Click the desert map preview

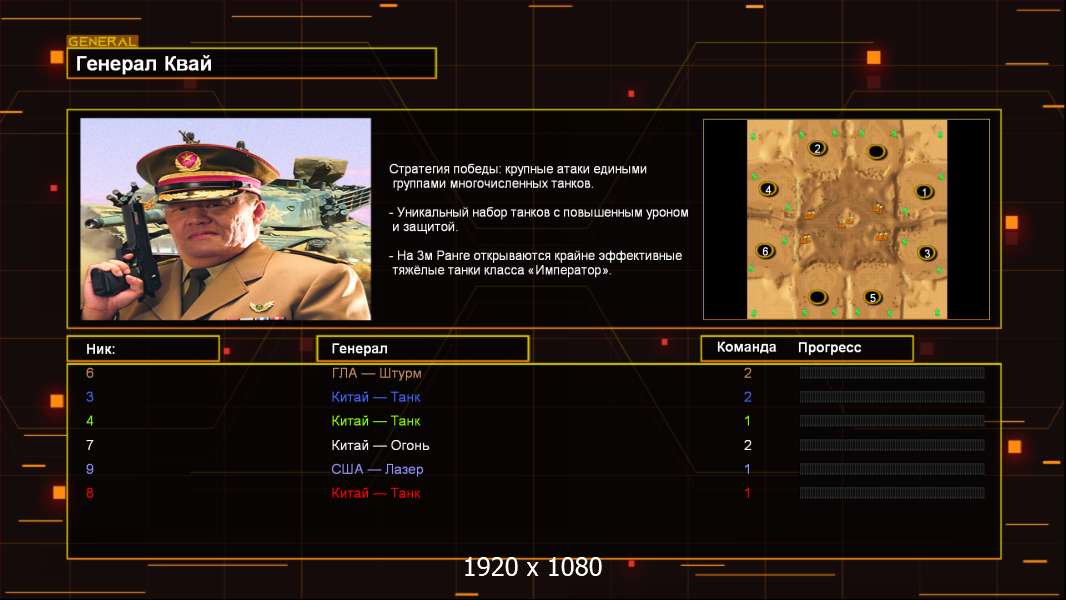click(846, 219)
